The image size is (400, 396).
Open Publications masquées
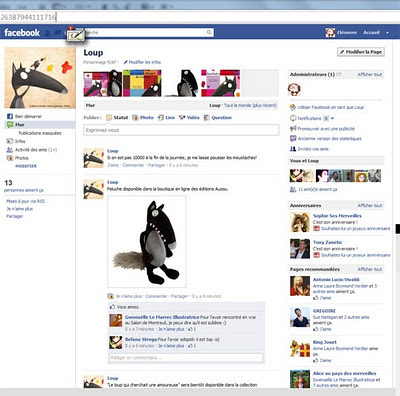coord(40,133)
